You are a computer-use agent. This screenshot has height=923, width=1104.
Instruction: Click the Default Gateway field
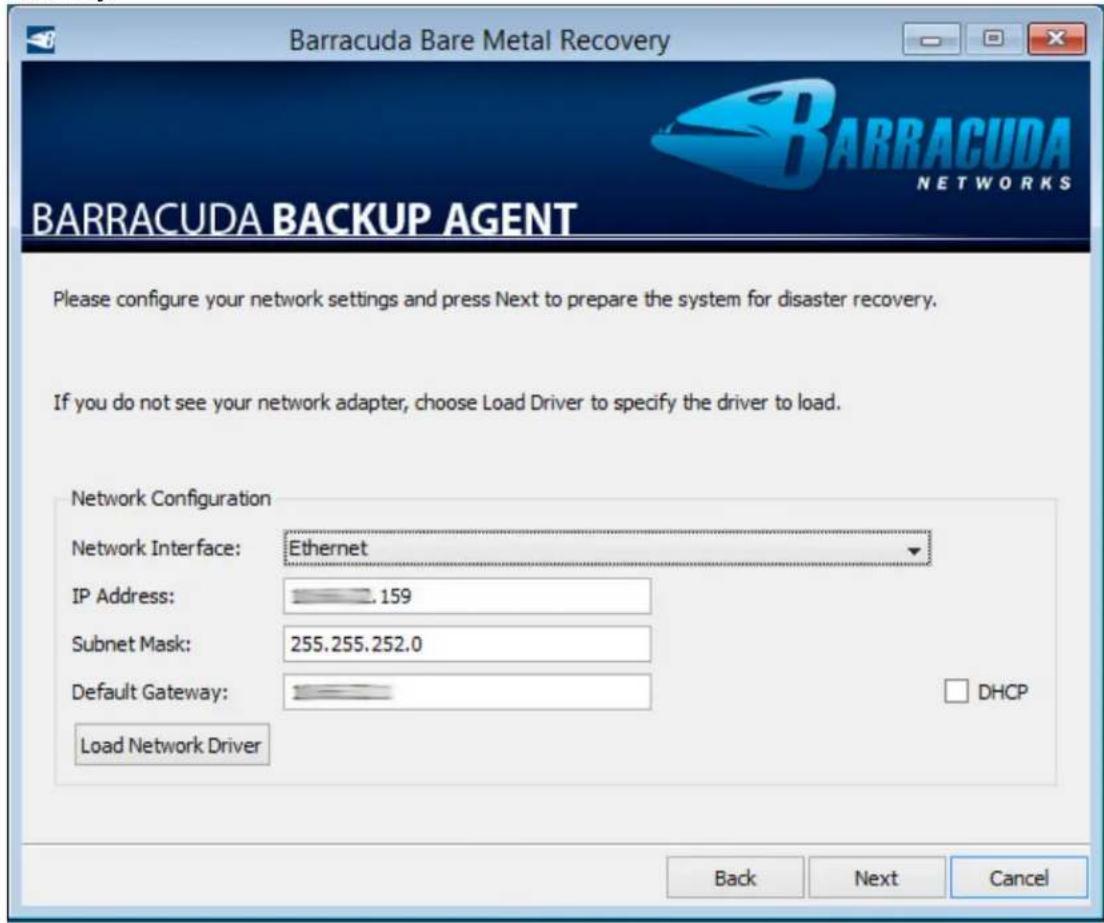pyautogui.click(x=467, y=692)
